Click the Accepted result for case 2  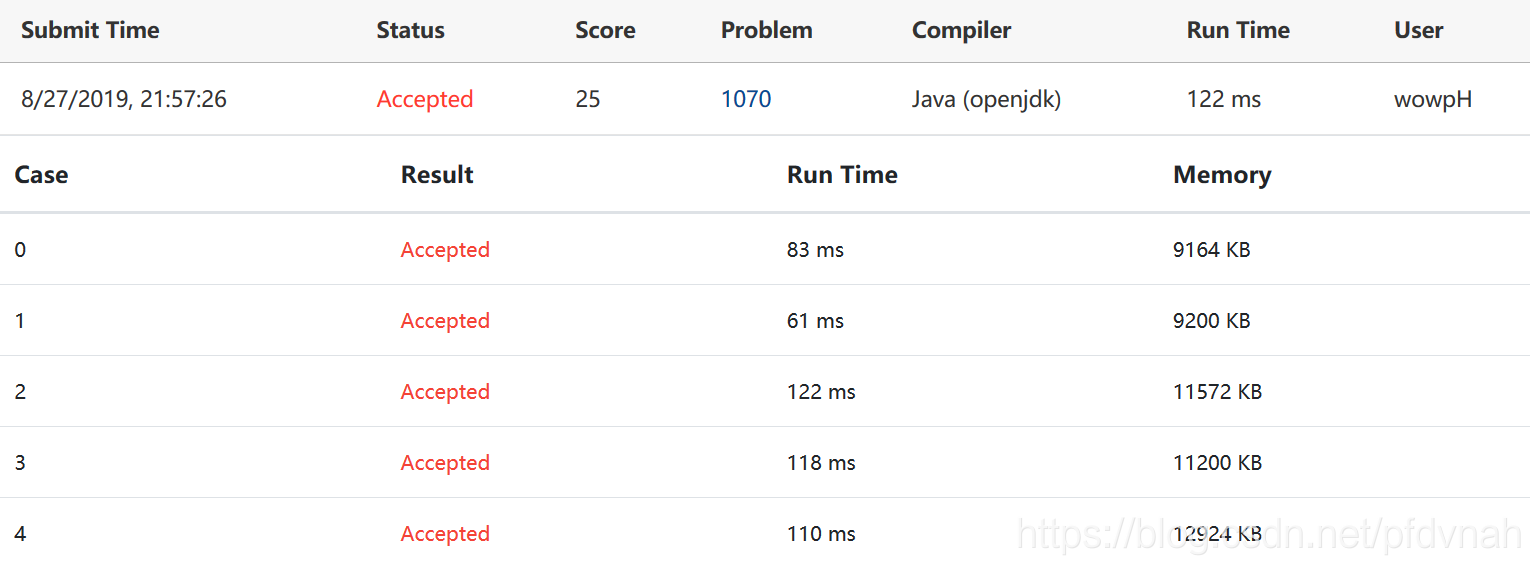click(445, 392)
